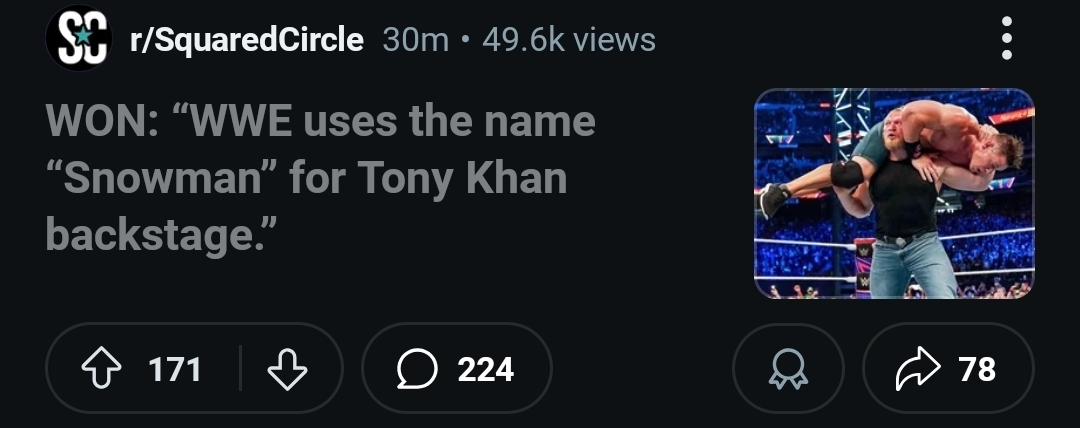Open the wrestling match thumbnail image
Image resolution: width=1080 pixels, height=428 pixels.
[x=893, y=193]
